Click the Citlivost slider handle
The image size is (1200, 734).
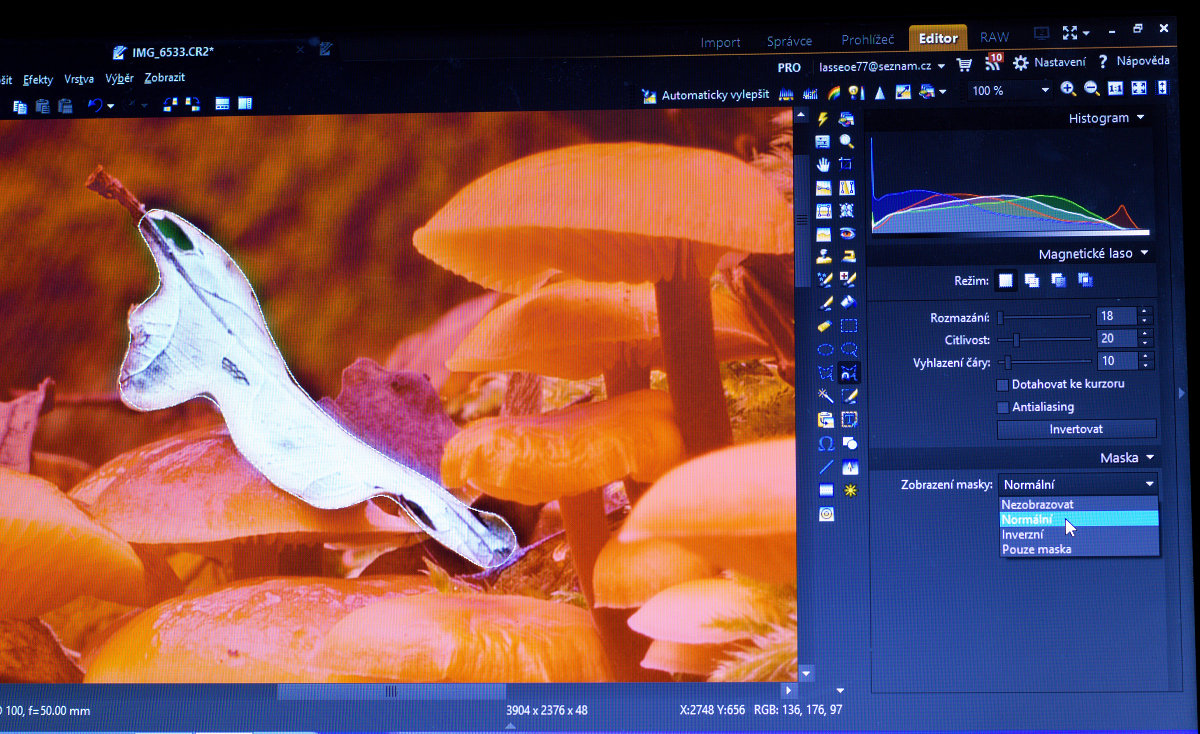pos(1016,340)
